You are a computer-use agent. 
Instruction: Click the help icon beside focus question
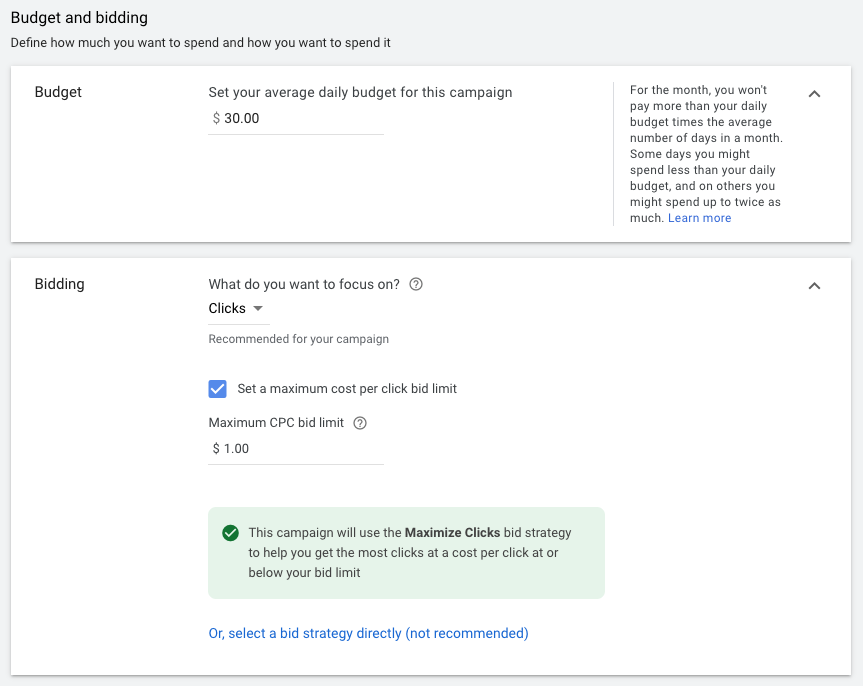tap(416, 284)
